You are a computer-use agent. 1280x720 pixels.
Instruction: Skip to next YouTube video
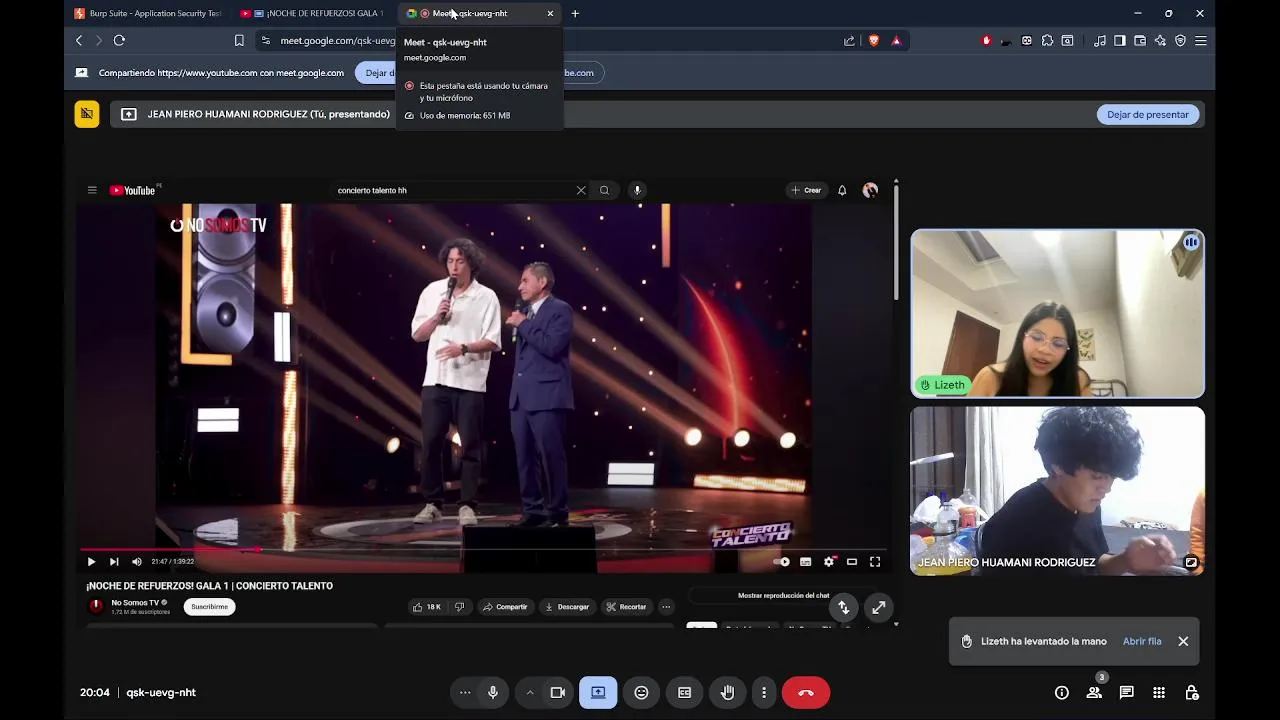coord(114,562)
